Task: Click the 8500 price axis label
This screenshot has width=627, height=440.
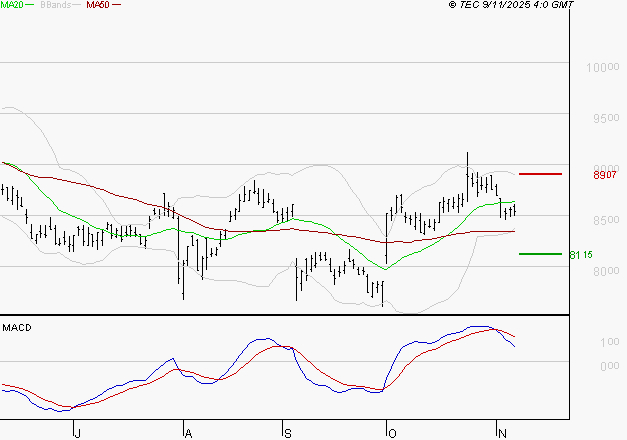Action: (606, 220)
